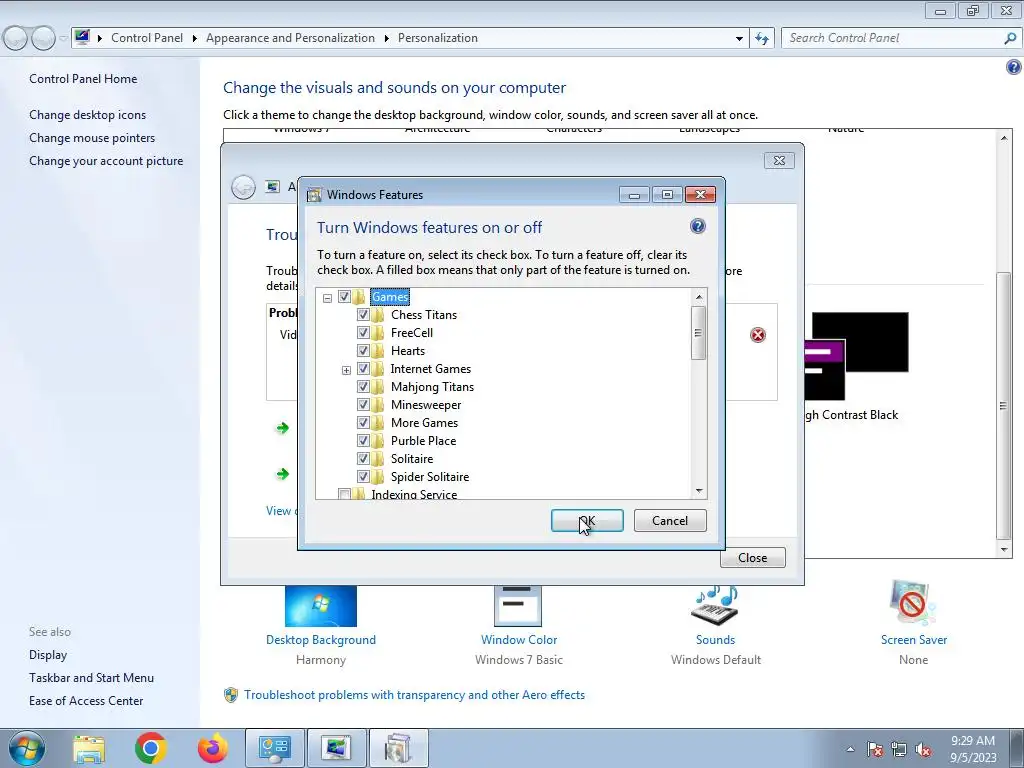Viewport: 1024px width, 768px height.
Task: Open Taskbar and Start Menu link
Action: [91, 678]
